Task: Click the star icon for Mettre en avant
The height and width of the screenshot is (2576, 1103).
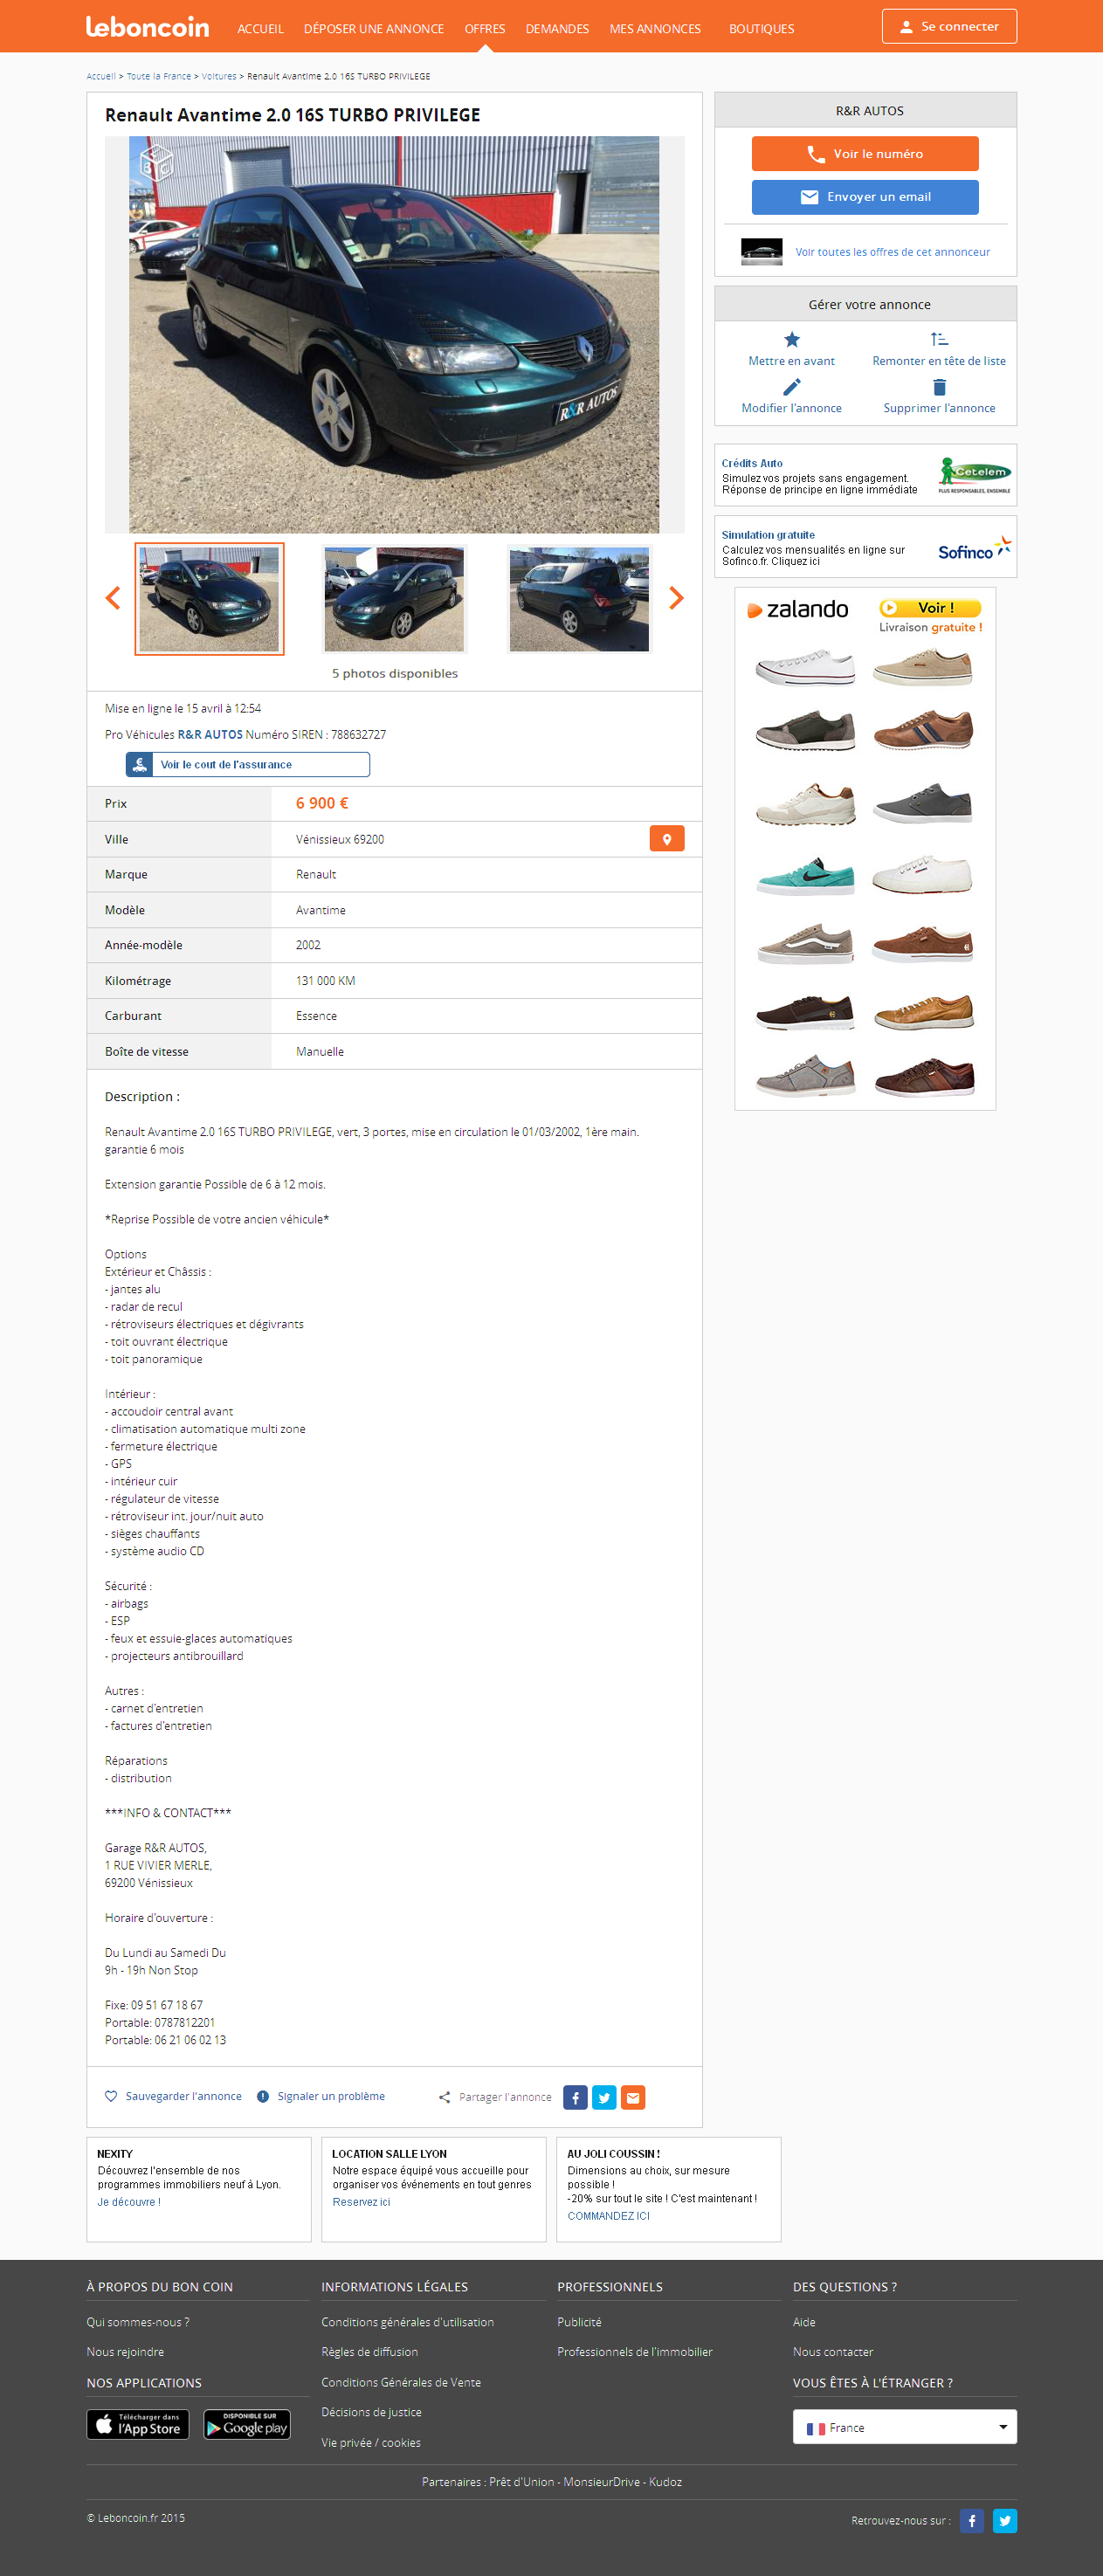Action: click(x=791, y=340)
